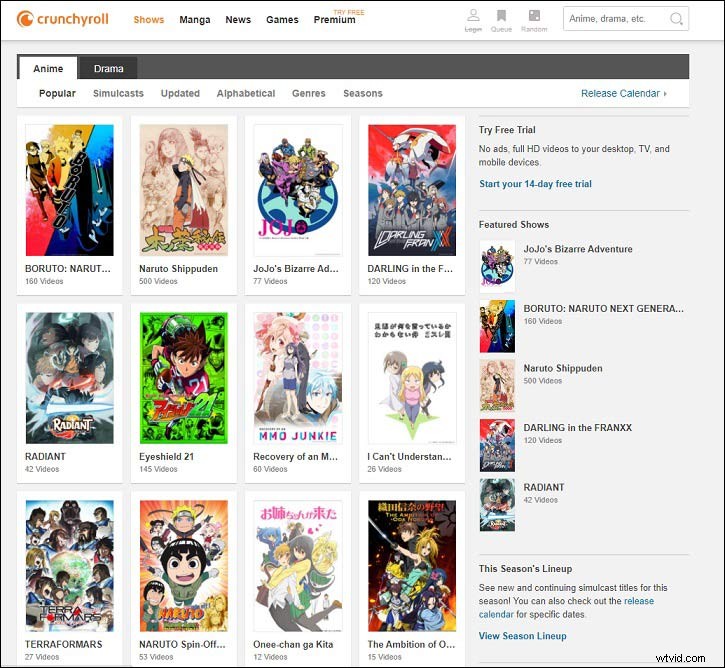Select the Updated filter
The image size is (725, 668).
point(180,93)
